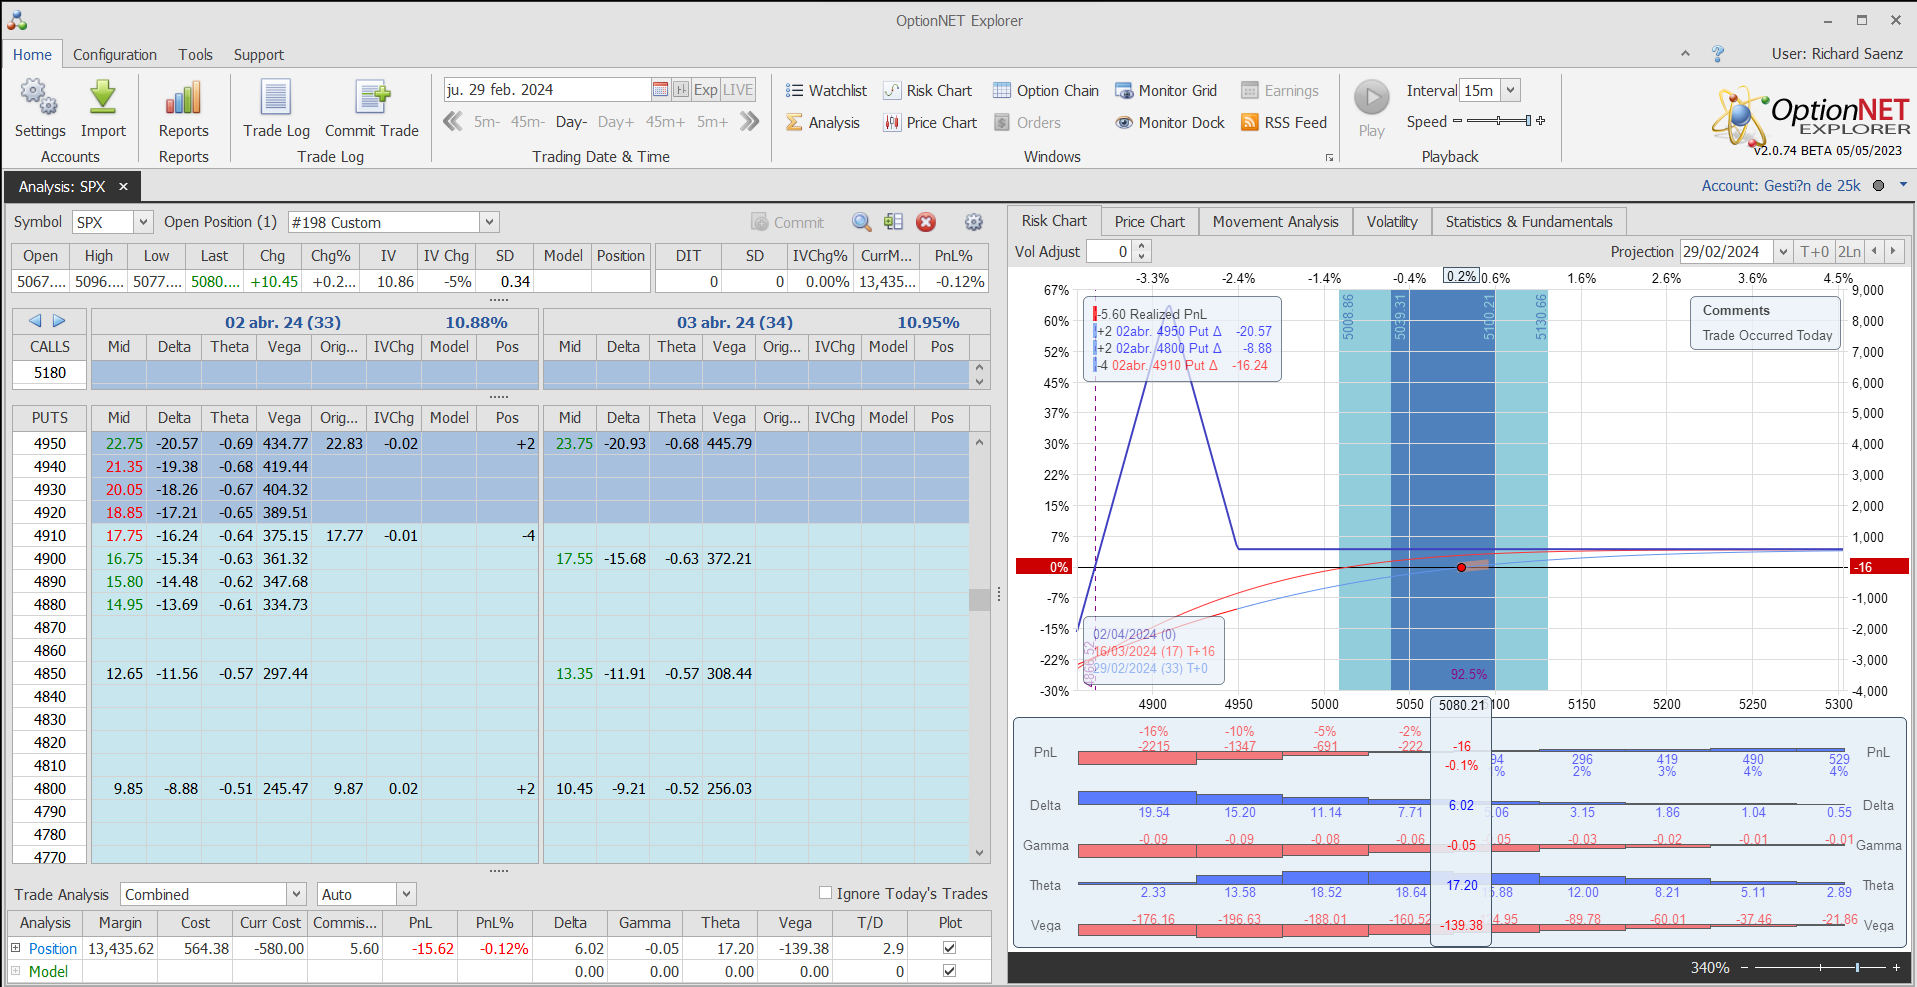Expand the Symbol SPX dropdown
The height and width of the screenshot is (987, 1917).
pos(143,222)
